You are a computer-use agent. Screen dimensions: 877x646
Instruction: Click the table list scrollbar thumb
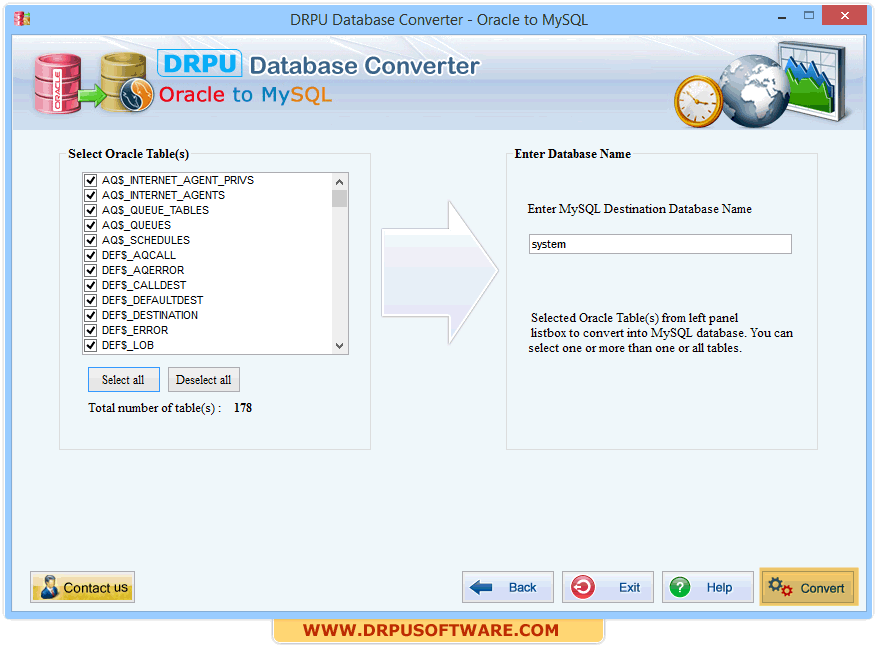point(340,198)
